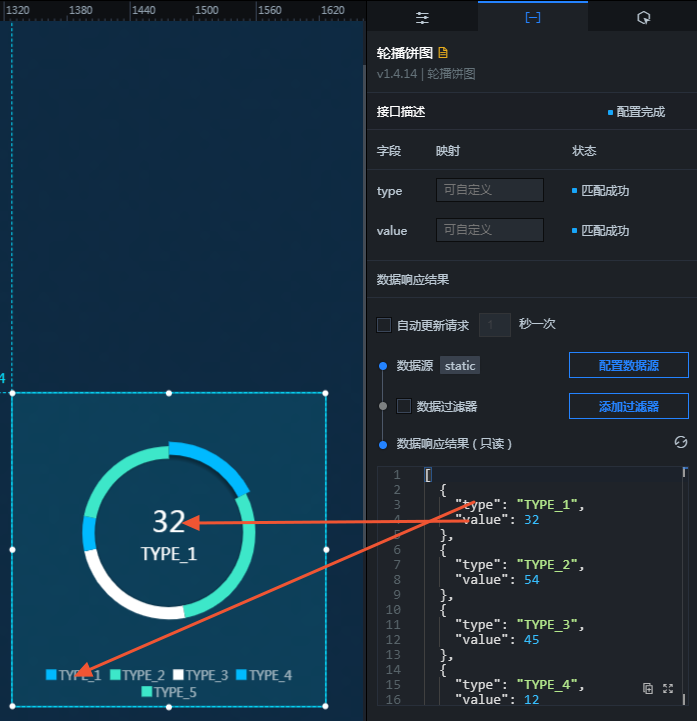
Task: Enable the 自动更新请求 checkbox
Action: pos(384,325)
